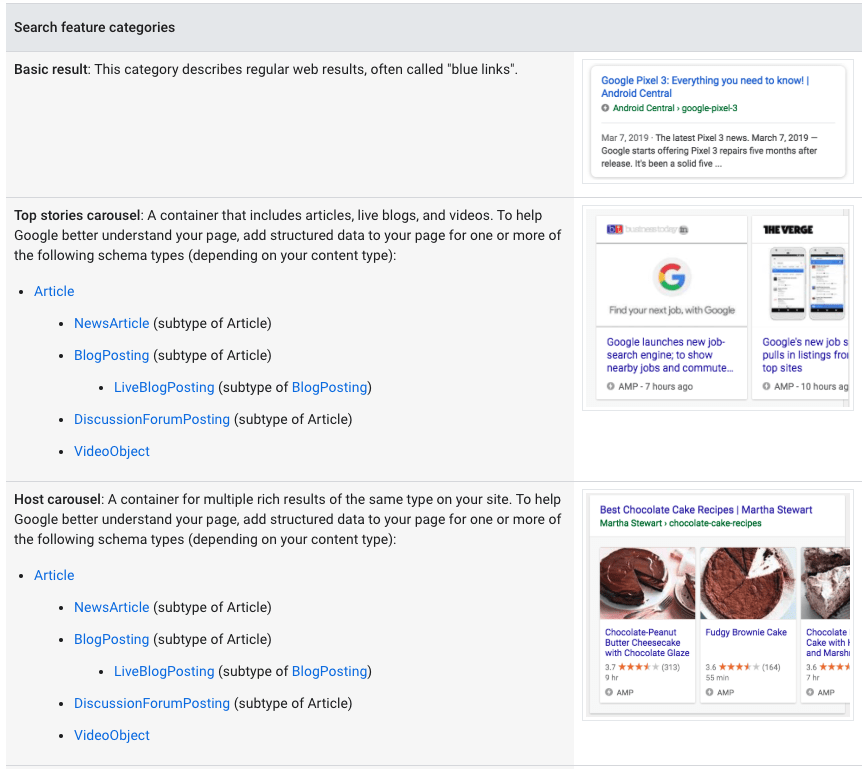Open Best Chocolate Cake Recipes Martha Stewart title
The width and height of the screenshot is (863, 769).
pyautogui.click(x=706, y=510)
